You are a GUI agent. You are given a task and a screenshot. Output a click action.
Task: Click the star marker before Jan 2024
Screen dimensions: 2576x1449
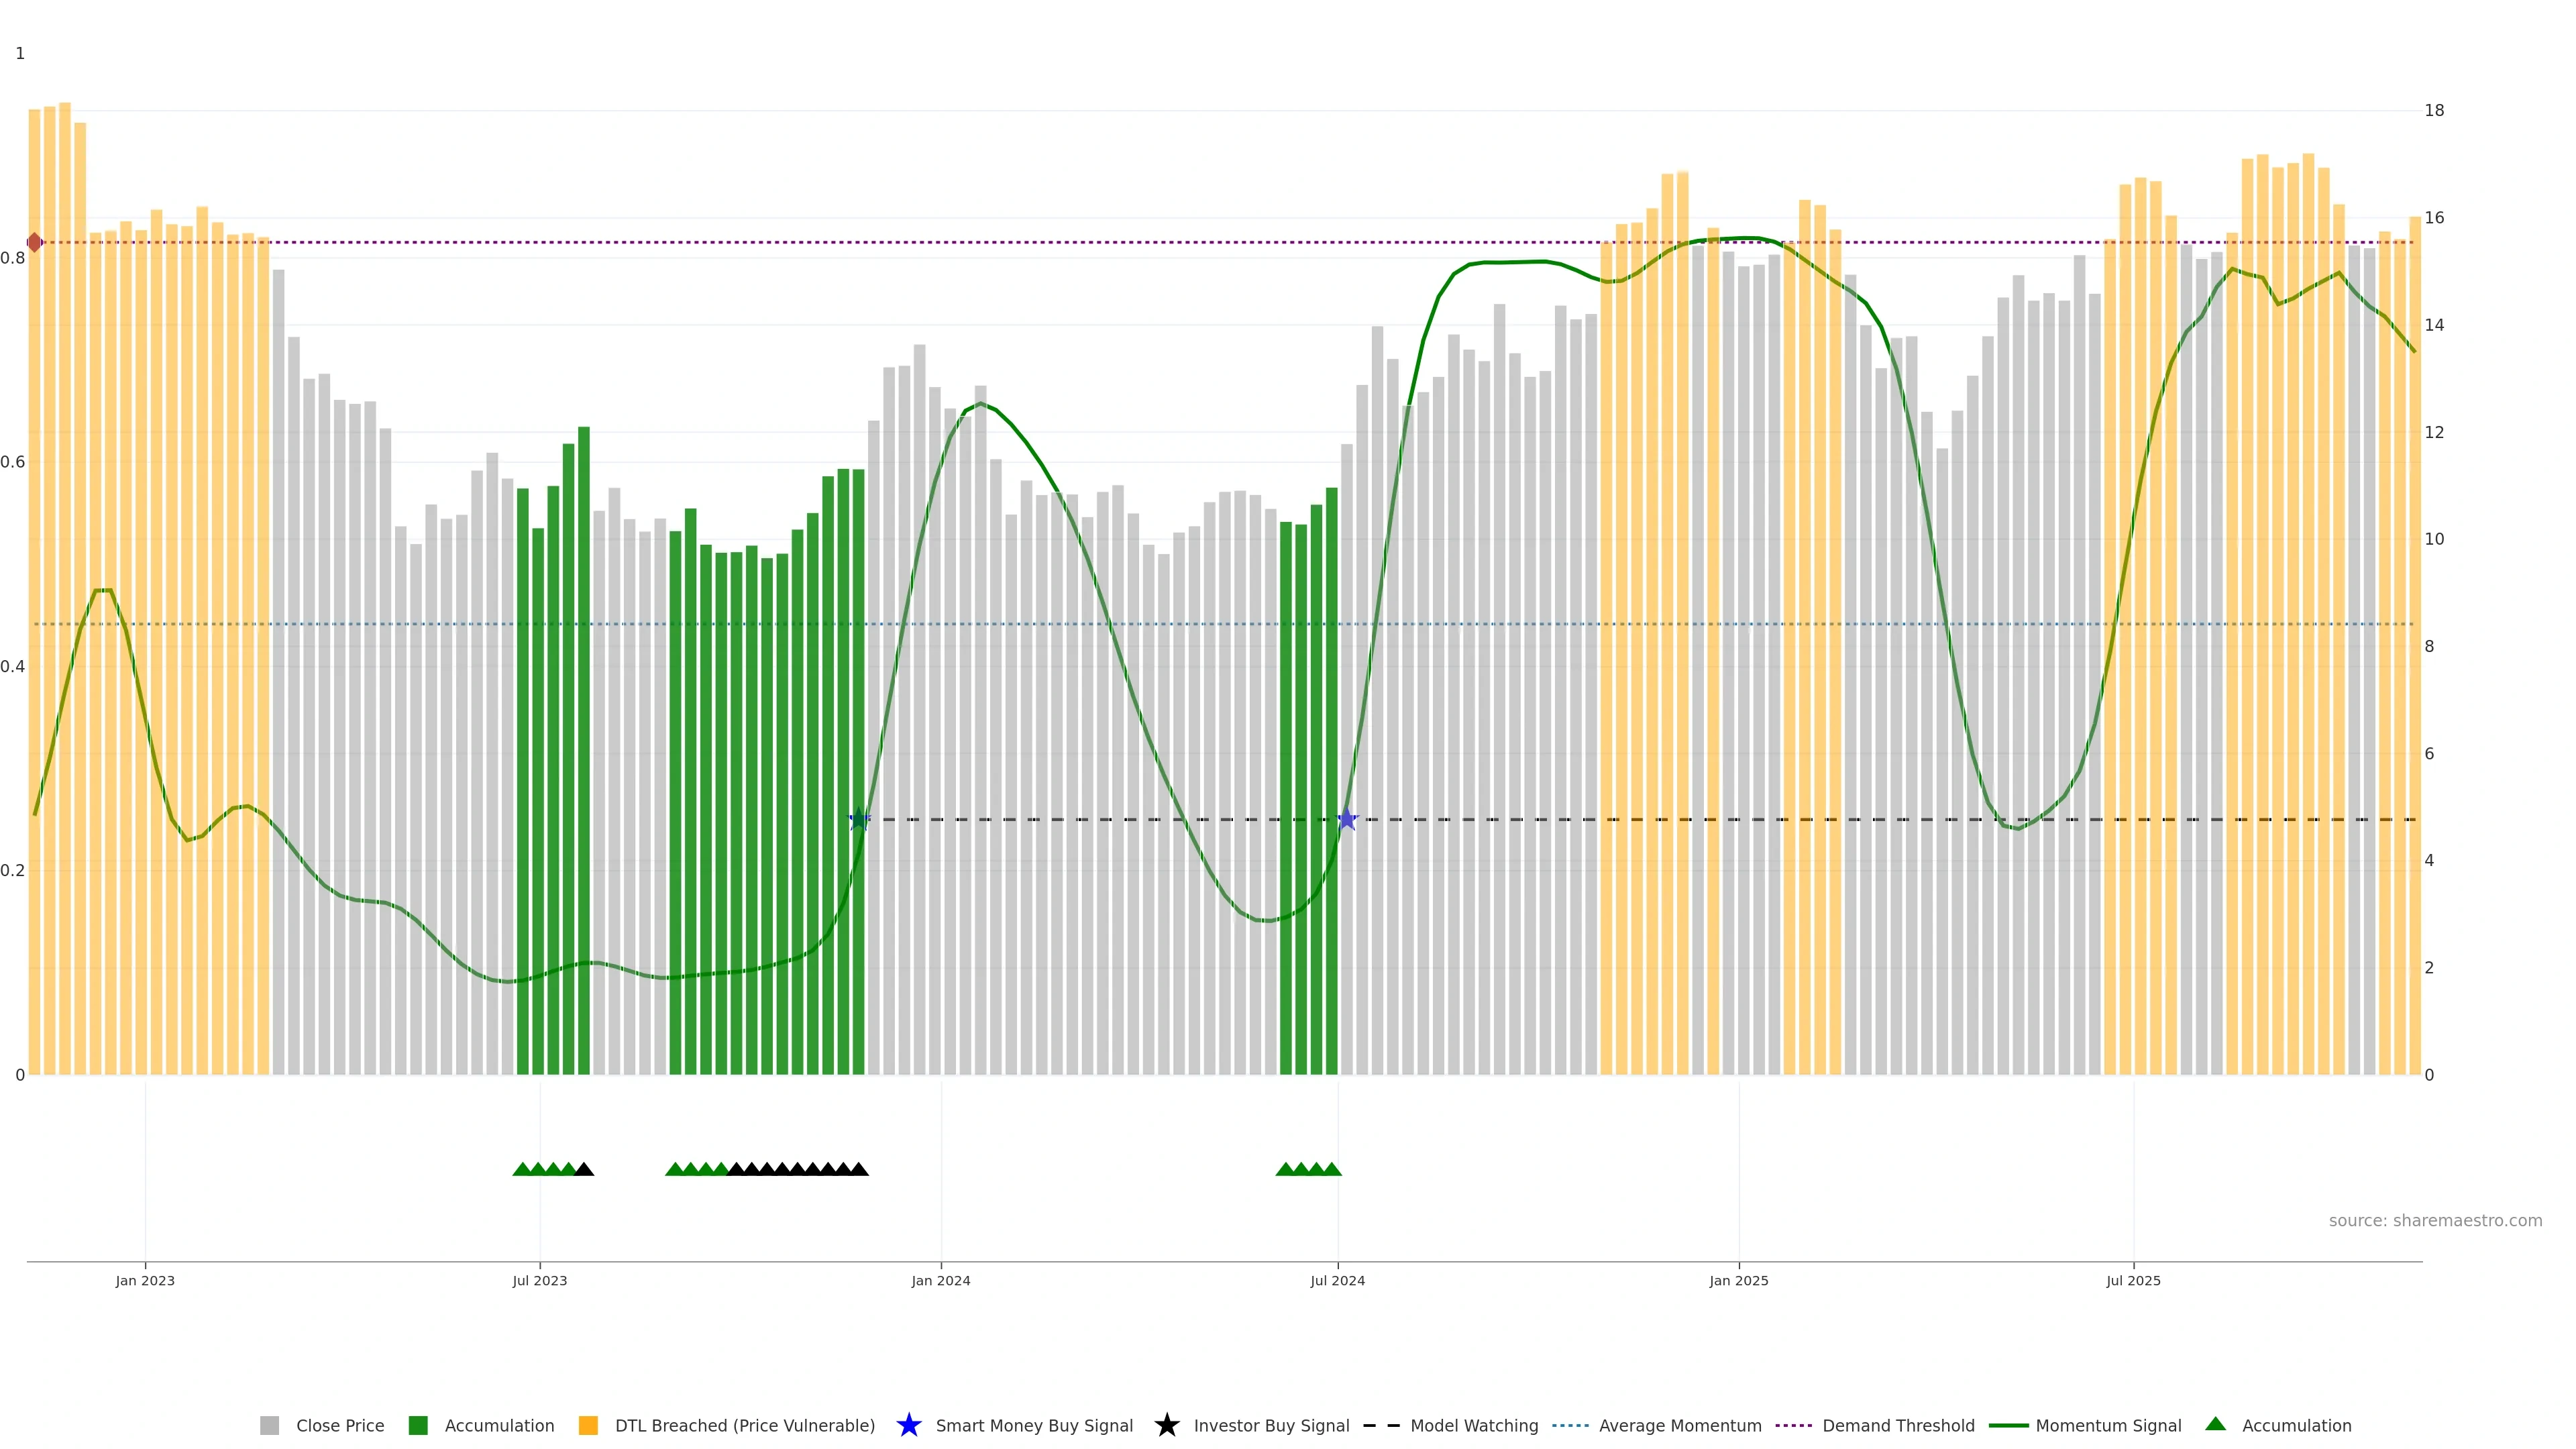click(858, 819)
